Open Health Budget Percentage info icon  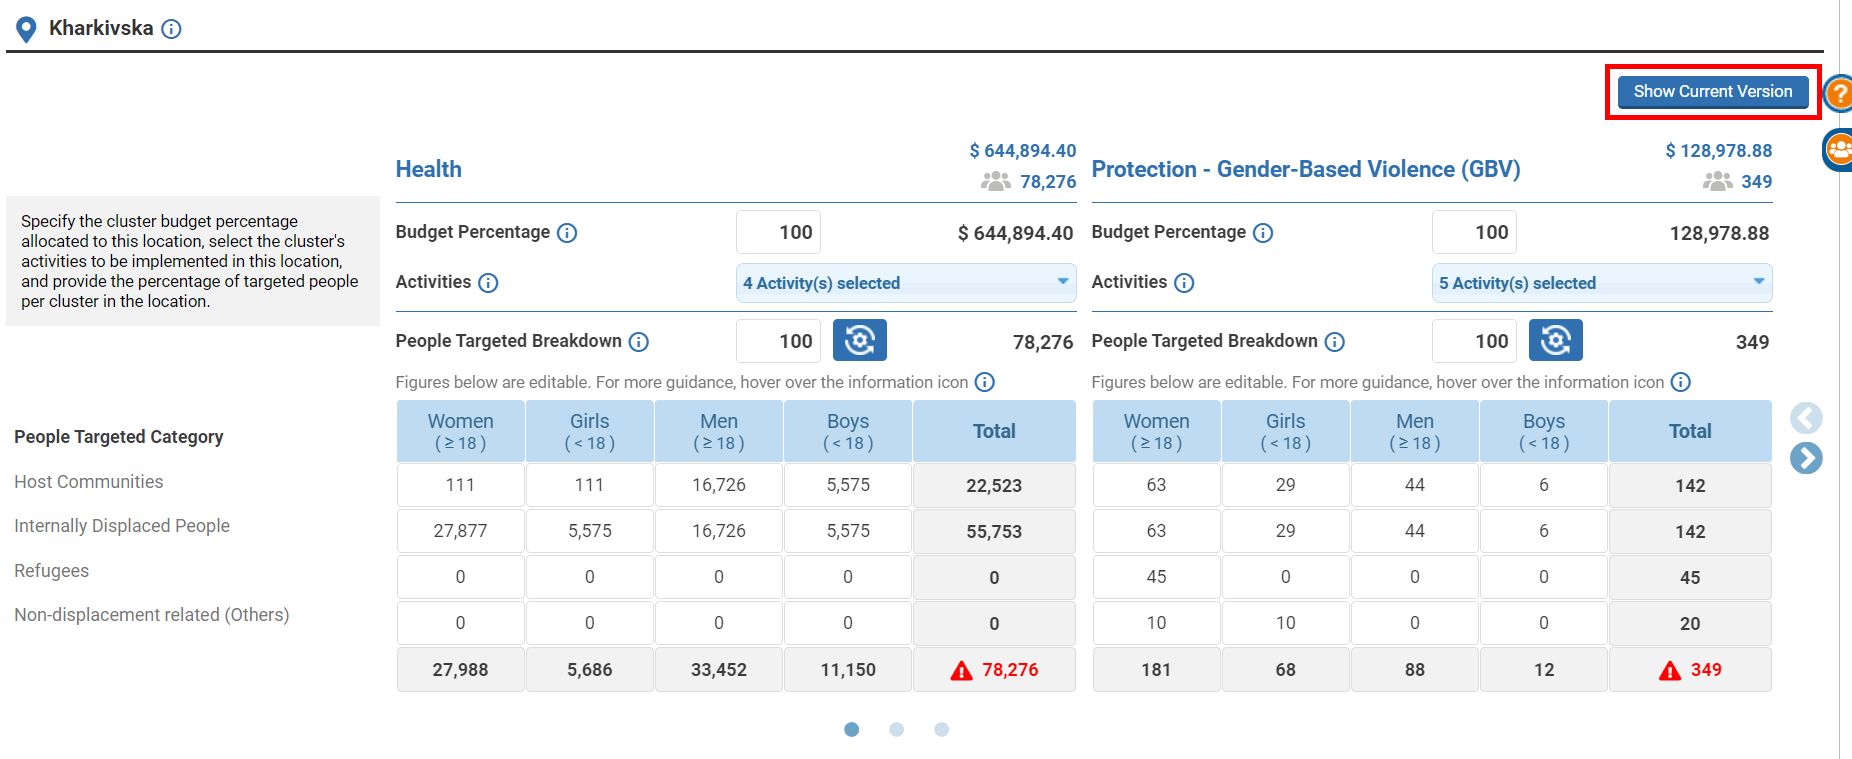coord(567,233)
